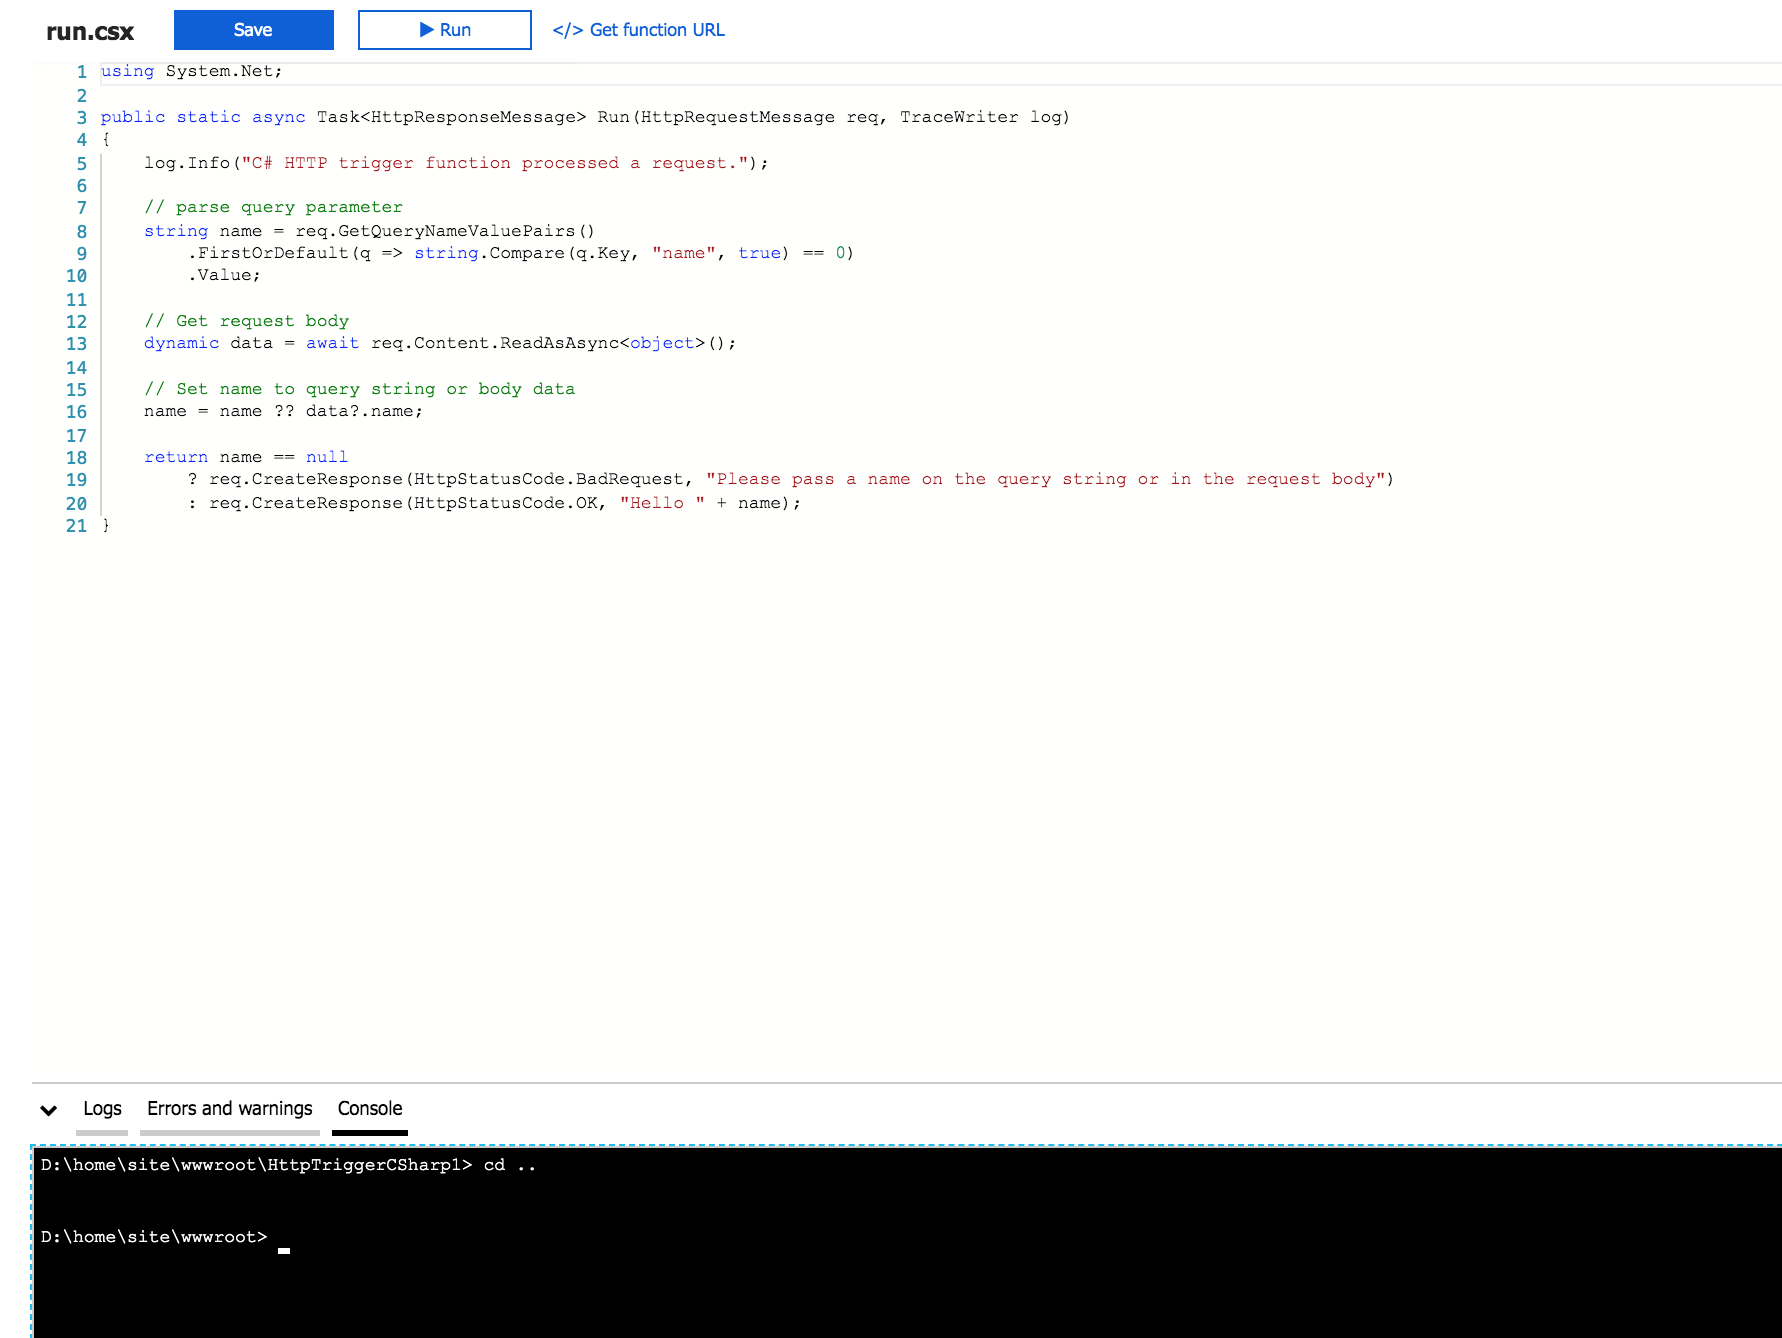Click the </> icon beside Get function URL
1782x1338 pixels.
[566, 29]
